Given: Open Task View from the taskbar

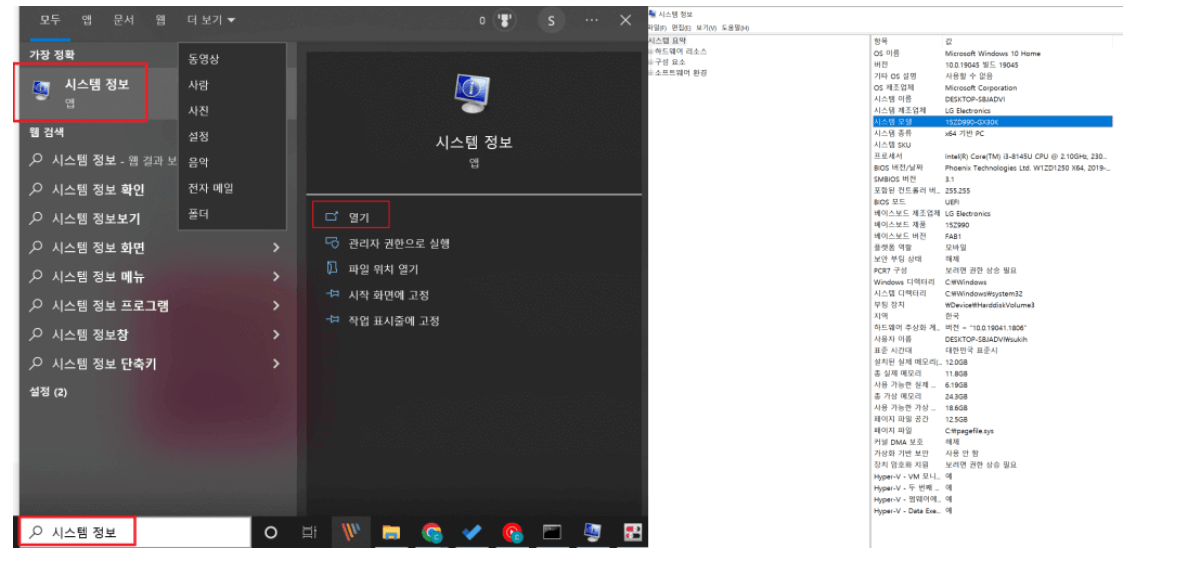Looking at the screenshot, I should pyautogui.click(x=309, y=533).
